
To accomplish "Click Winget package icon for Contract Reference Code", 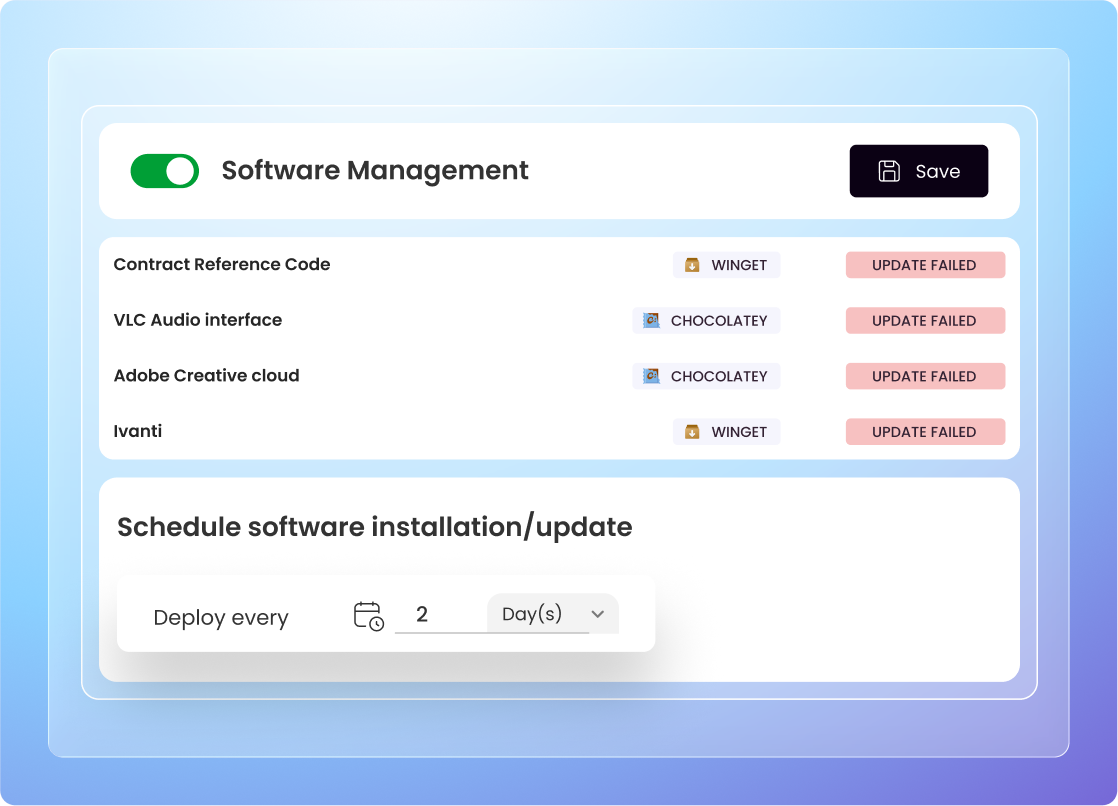I will click(x=692, y=265).
